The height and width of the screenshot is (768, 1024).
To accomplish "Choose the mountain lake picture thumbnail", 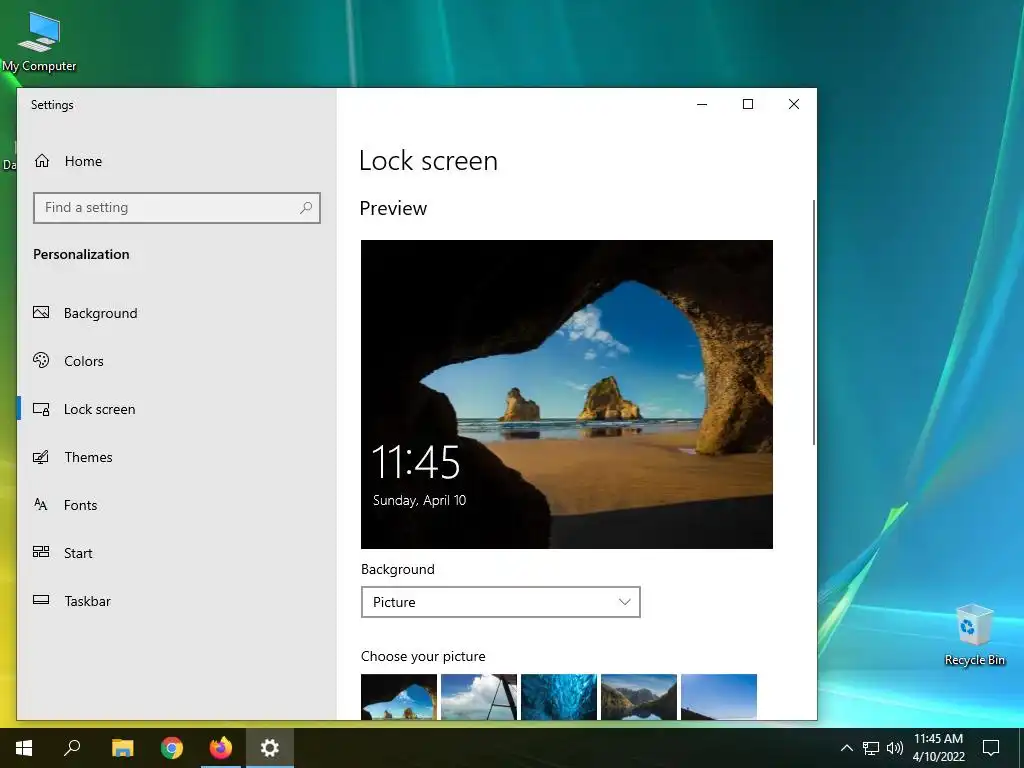I will [639, 697].
